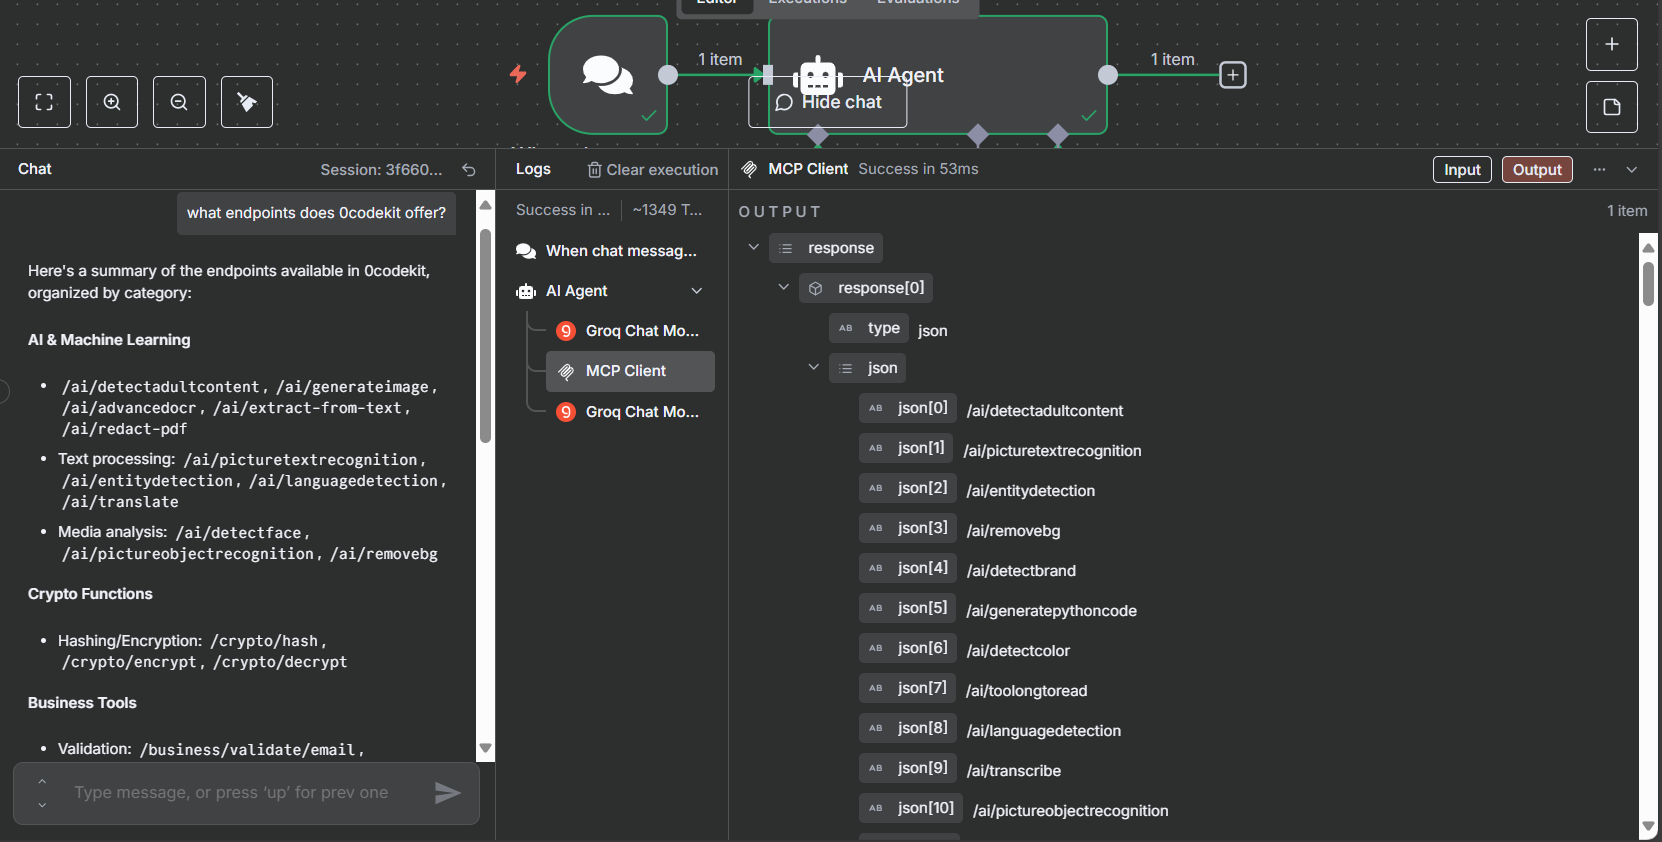Click the user message about 0codekit endpoints
This screenshot has width=1662, height=842.
(x=316, y=213)
